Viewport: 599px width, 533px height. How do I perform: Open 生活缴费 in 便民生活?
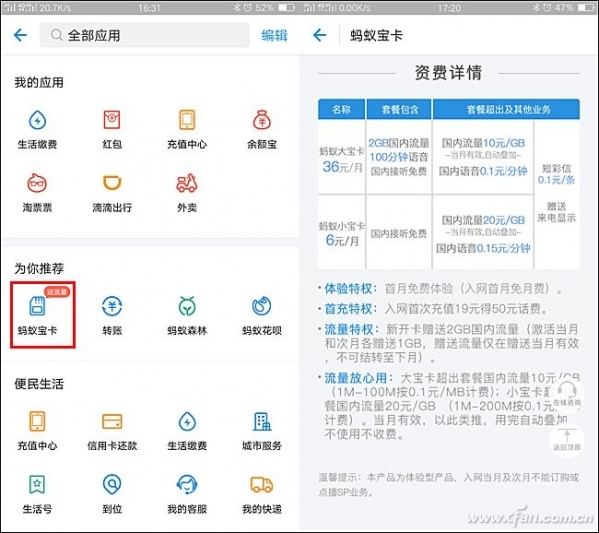click(x=187, y=430)
